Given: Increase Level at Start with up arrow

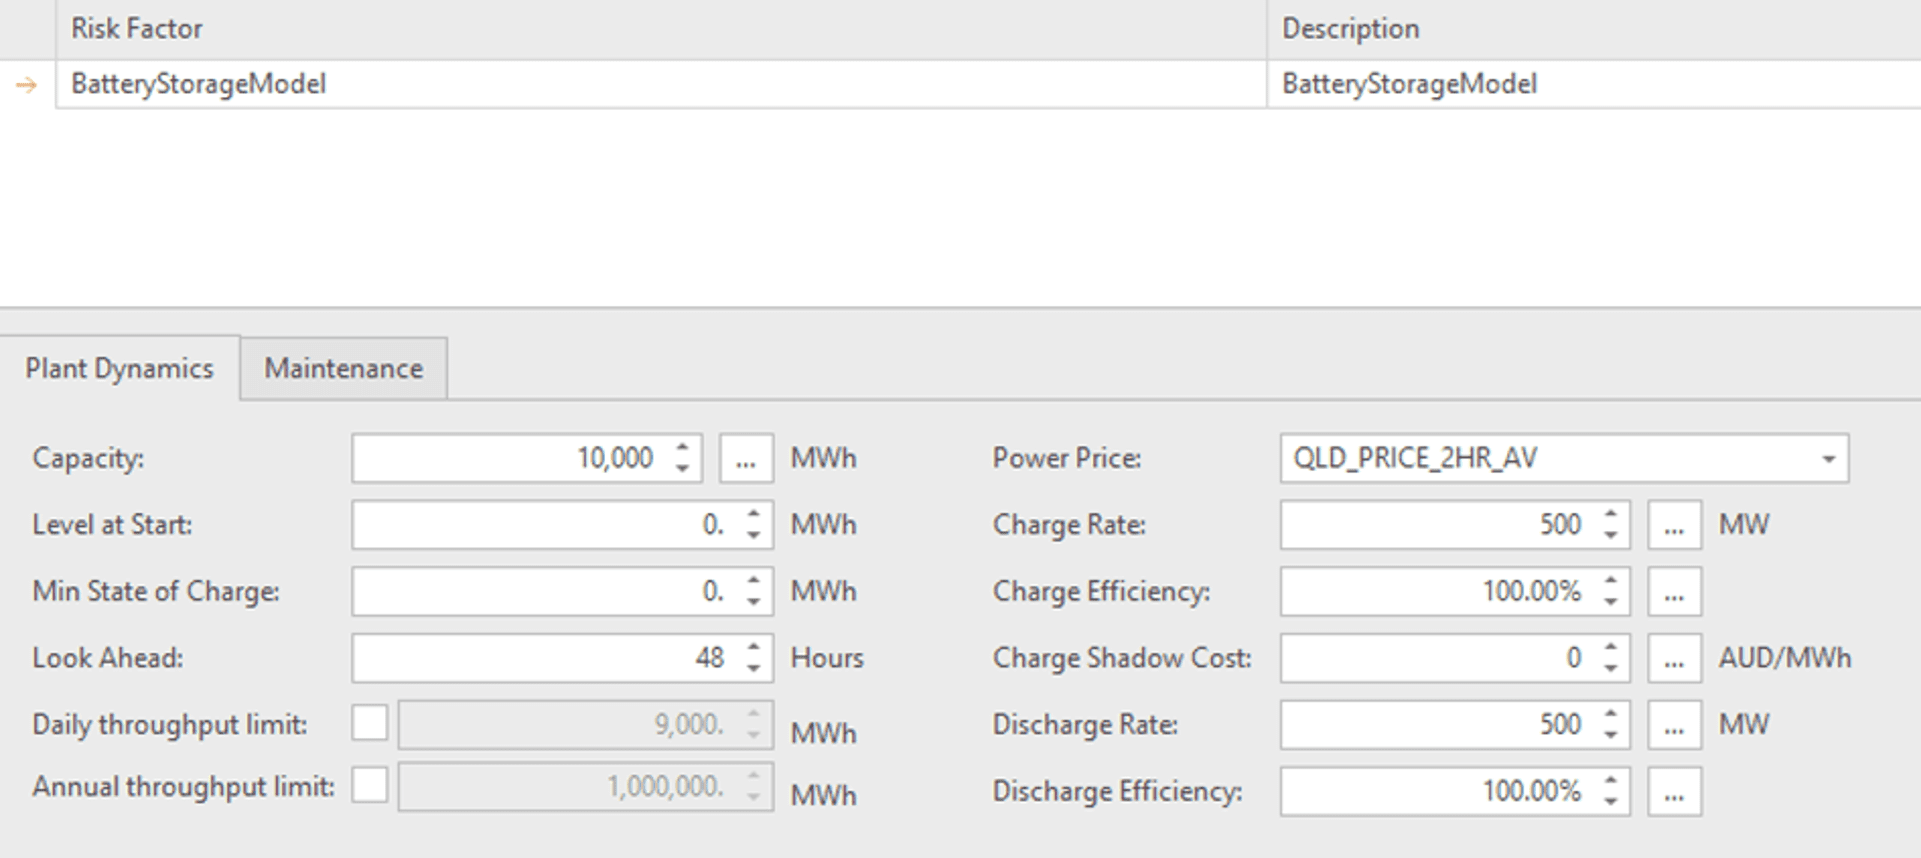Looking at the screenshot, I should 754,514.
